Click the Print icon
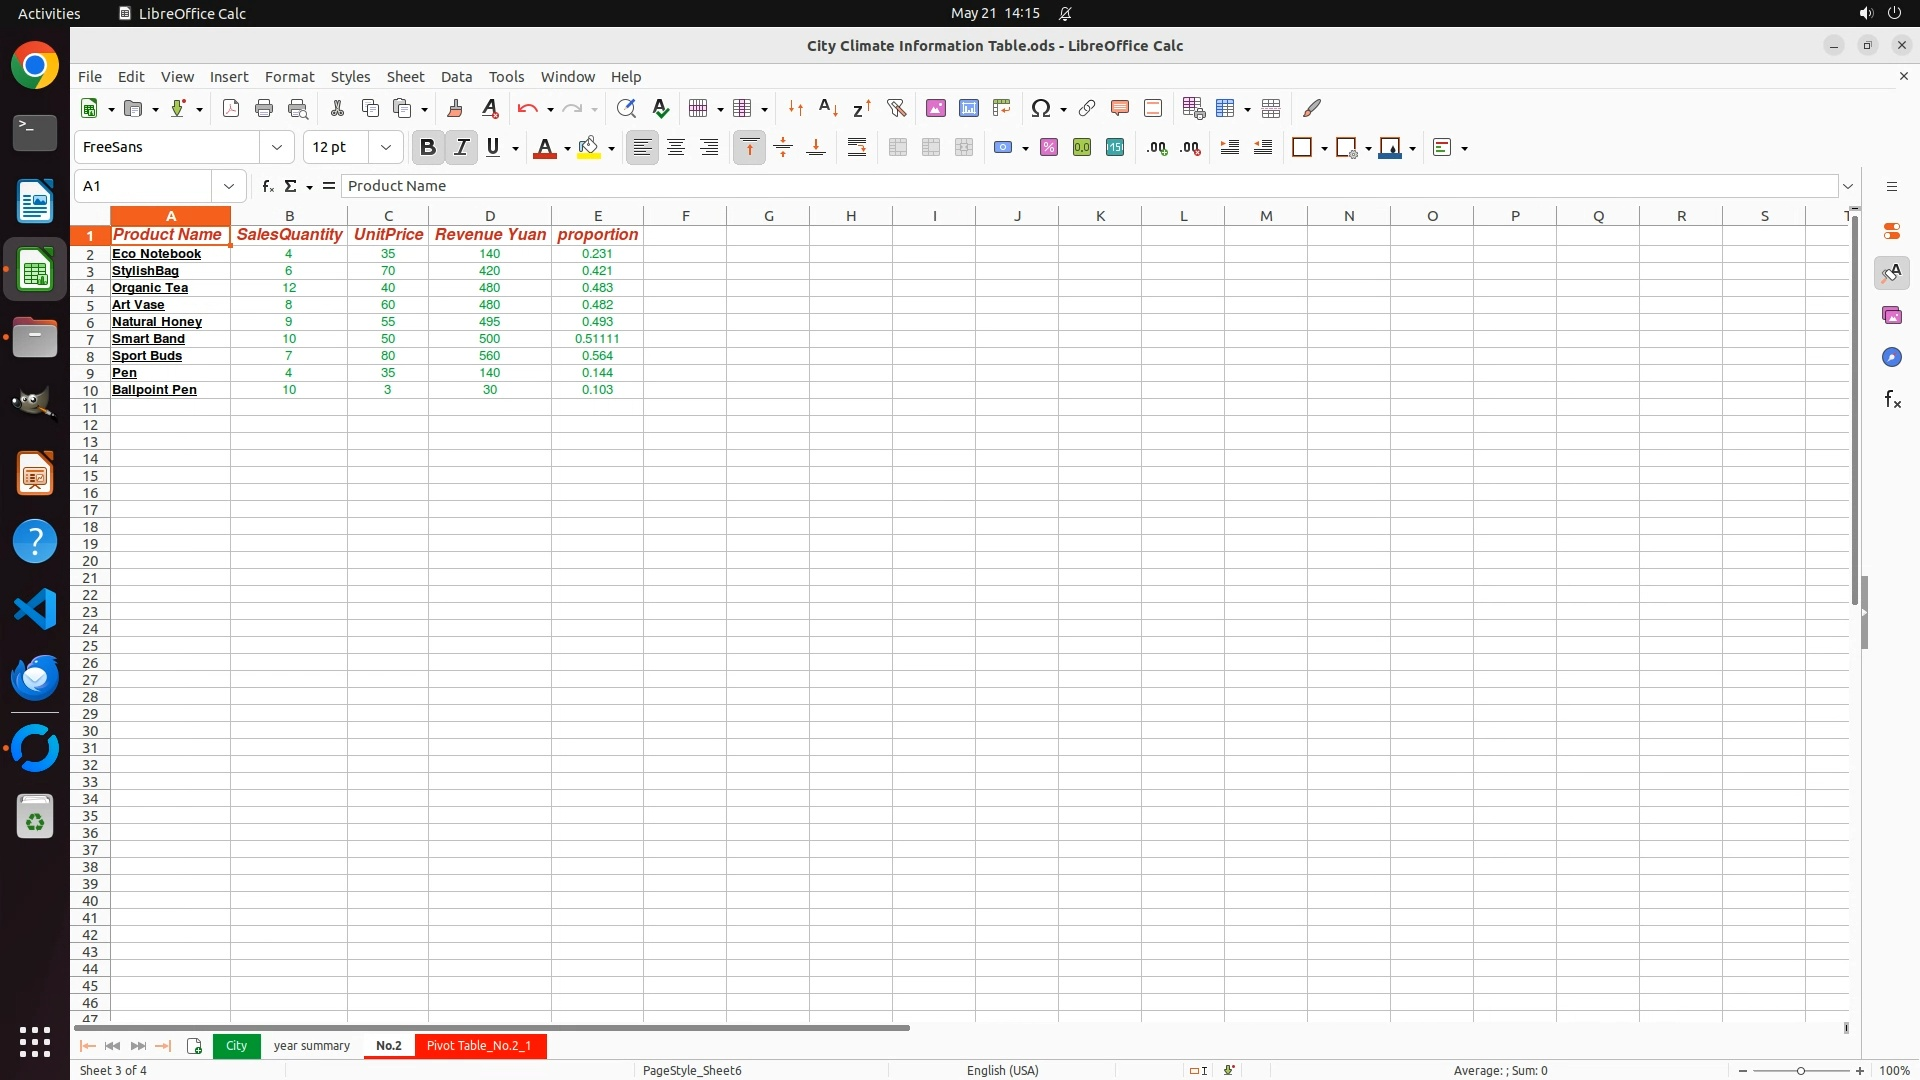 264,108
